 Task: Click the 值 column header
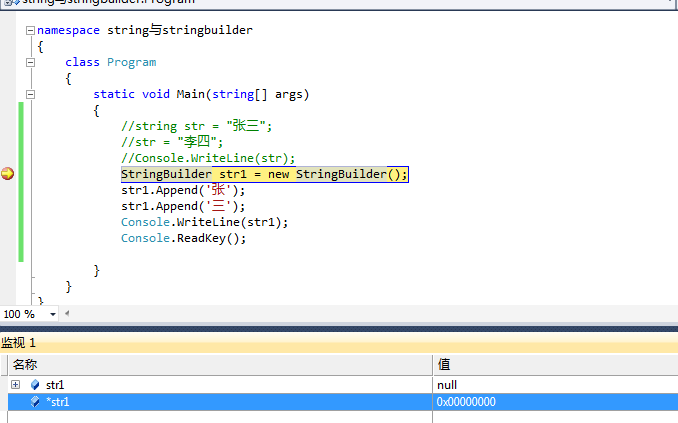tap(556, 365)
